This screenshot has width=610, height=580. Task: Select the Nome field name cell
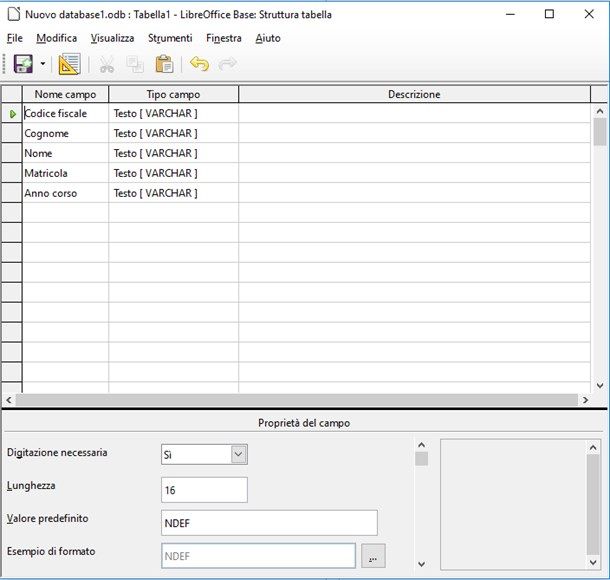point(66,153)
